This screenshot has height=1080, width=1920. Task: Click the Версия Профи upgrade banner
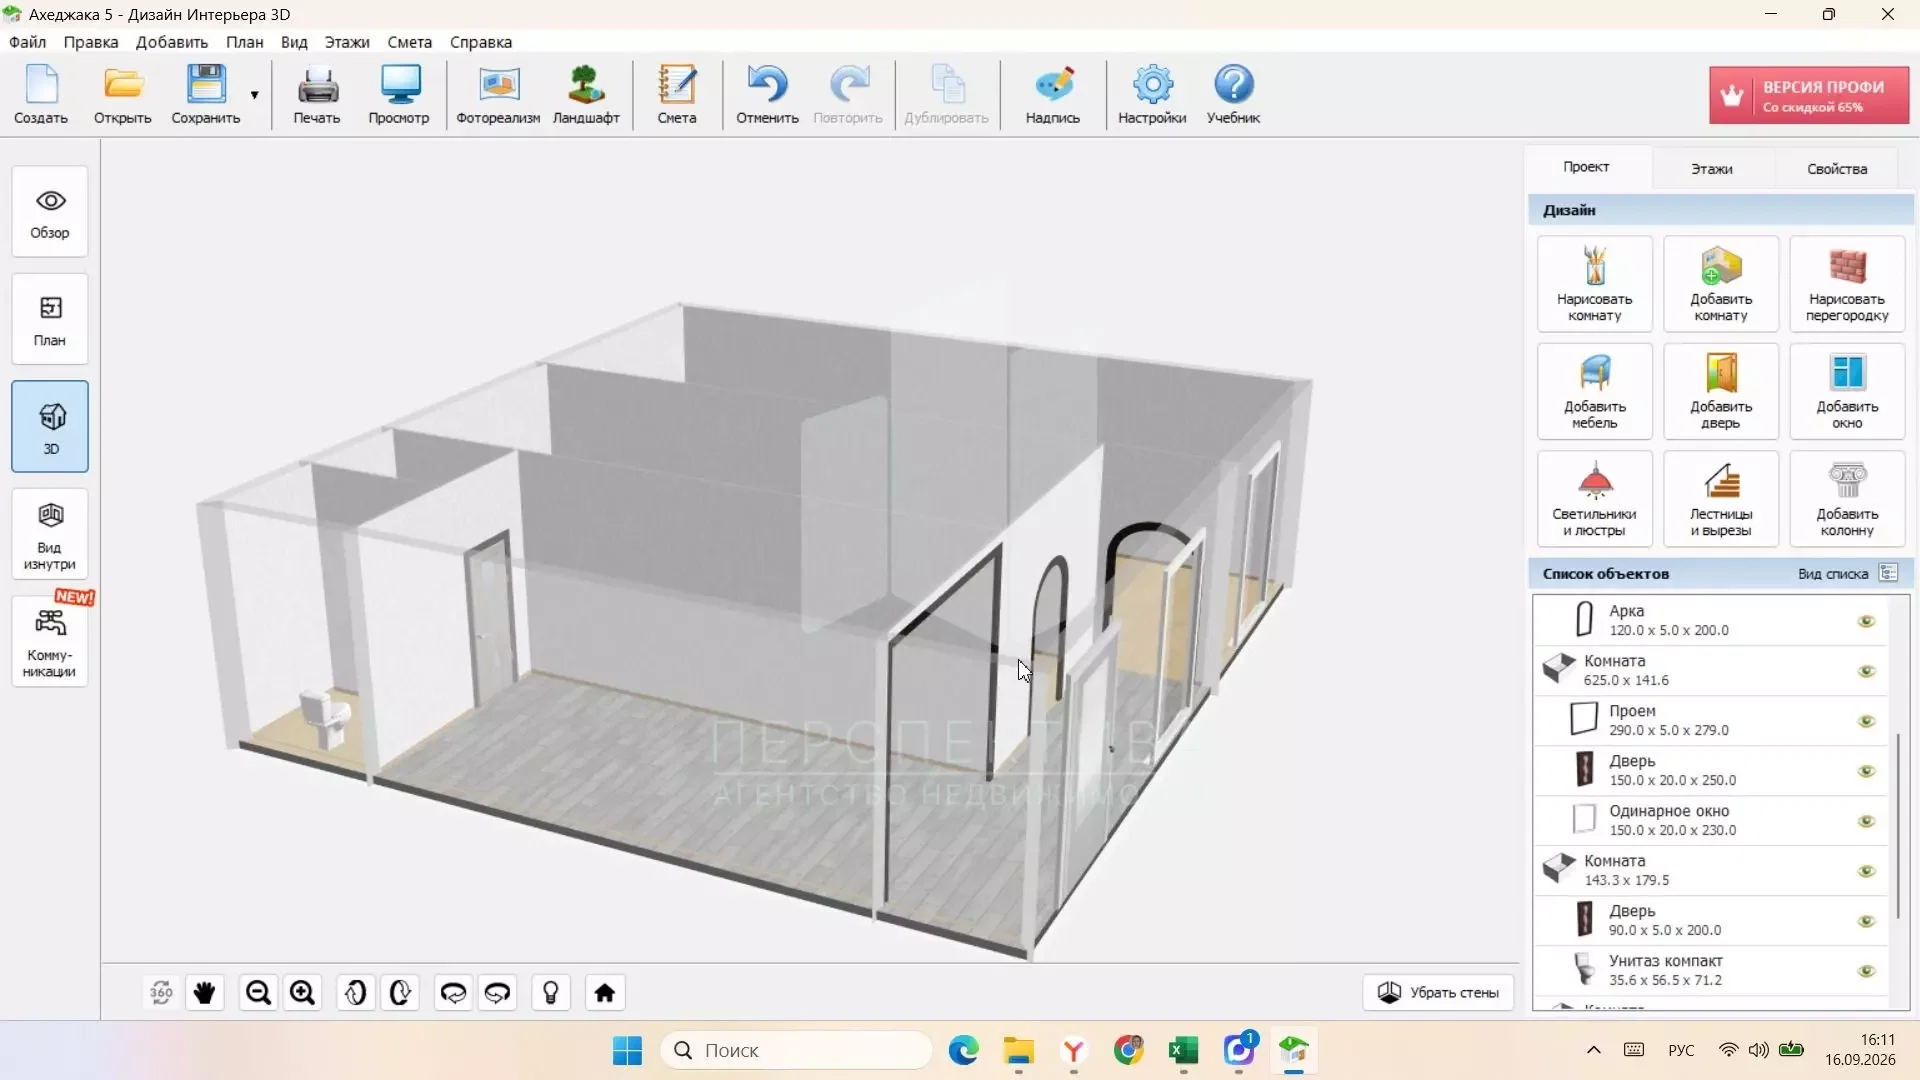coord(1808,95)
